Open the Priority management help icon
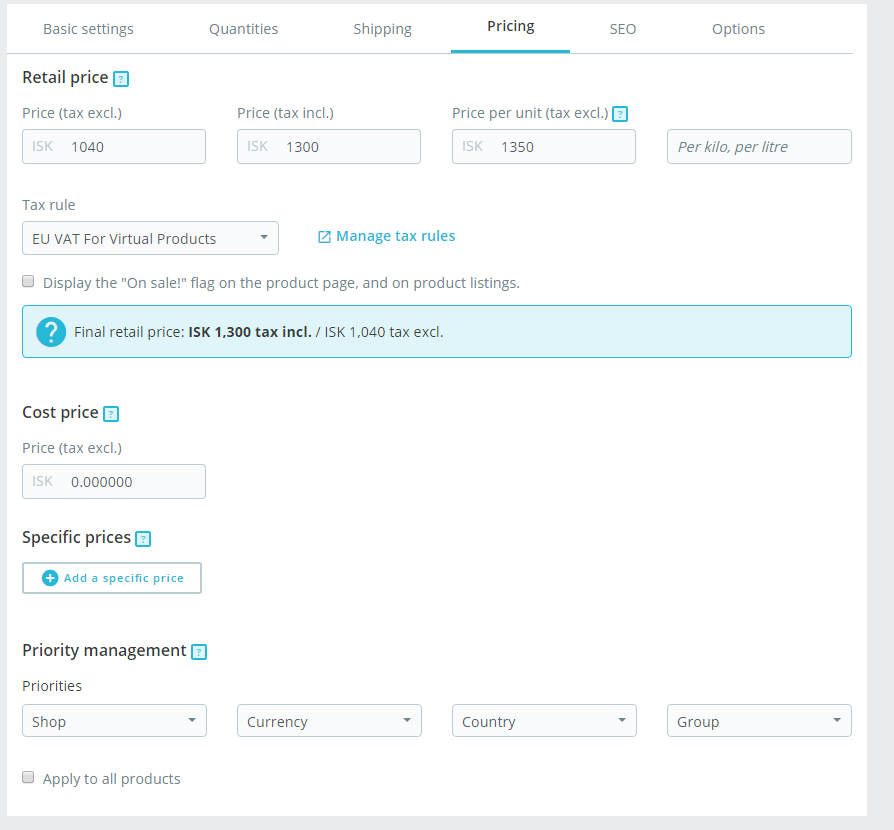Screen dimensions: 894x830 (199, 652)
